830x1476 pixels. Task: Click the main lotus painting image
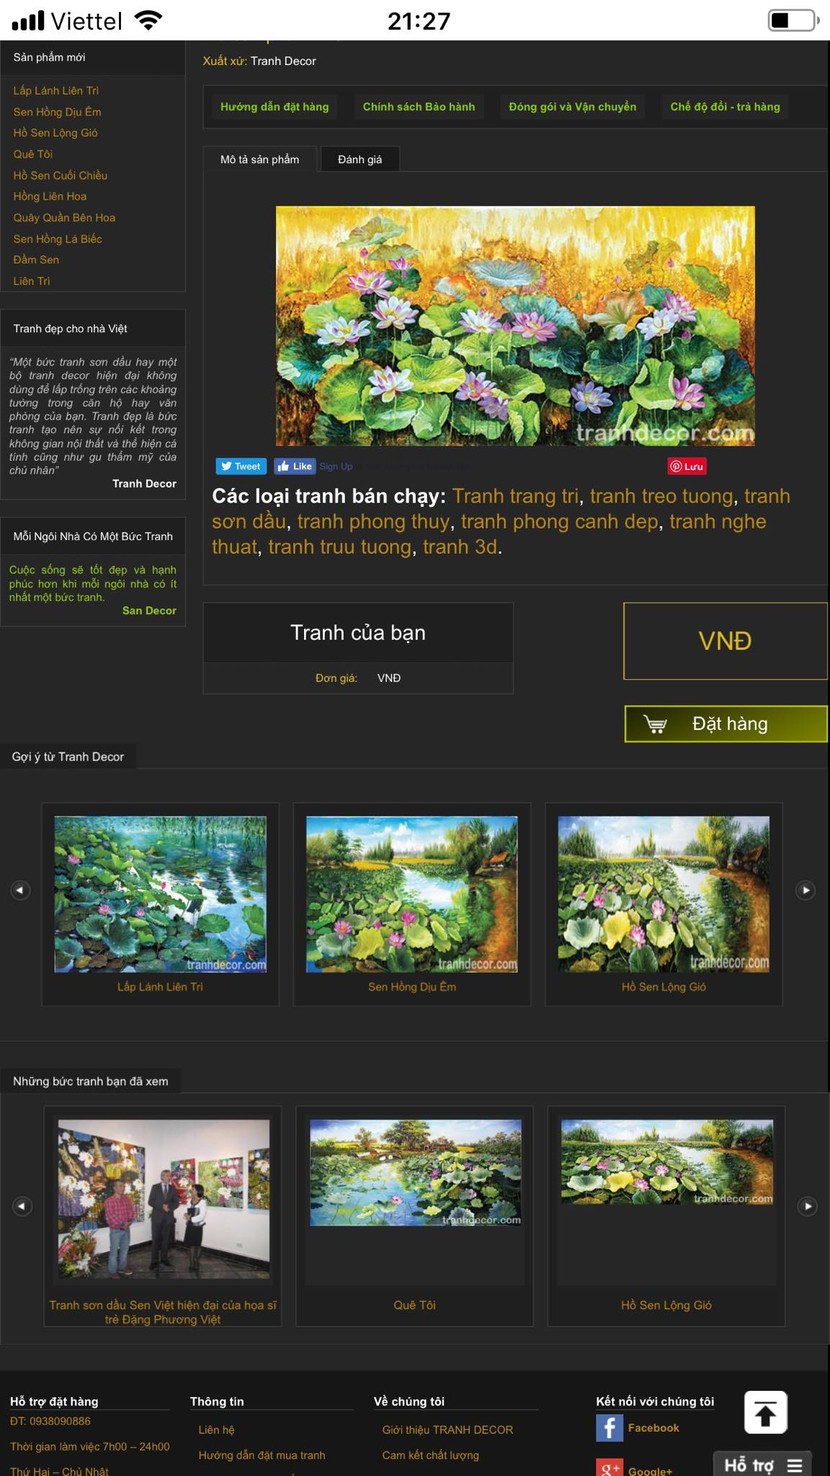515,326
